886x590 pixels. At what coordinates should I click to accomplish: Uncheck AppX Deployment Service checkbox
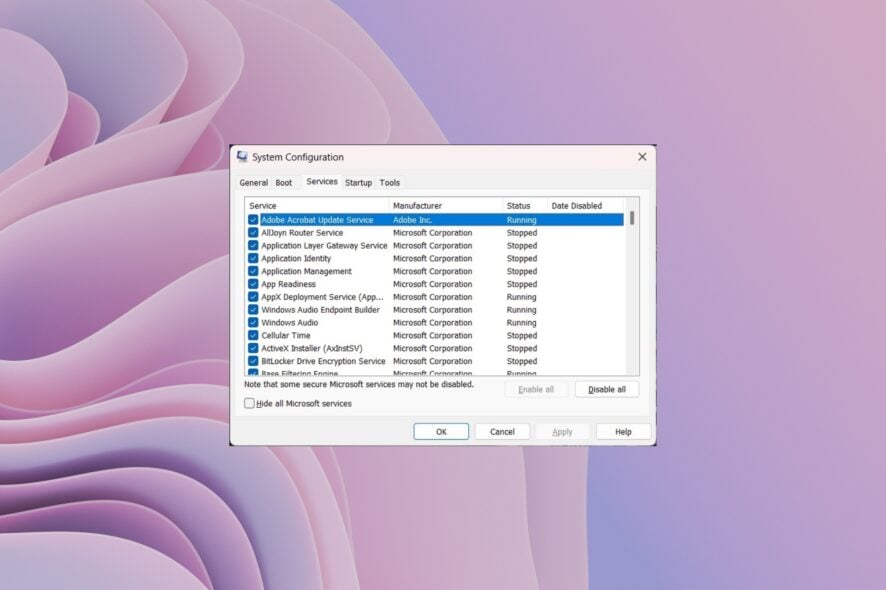coord(253,297)
